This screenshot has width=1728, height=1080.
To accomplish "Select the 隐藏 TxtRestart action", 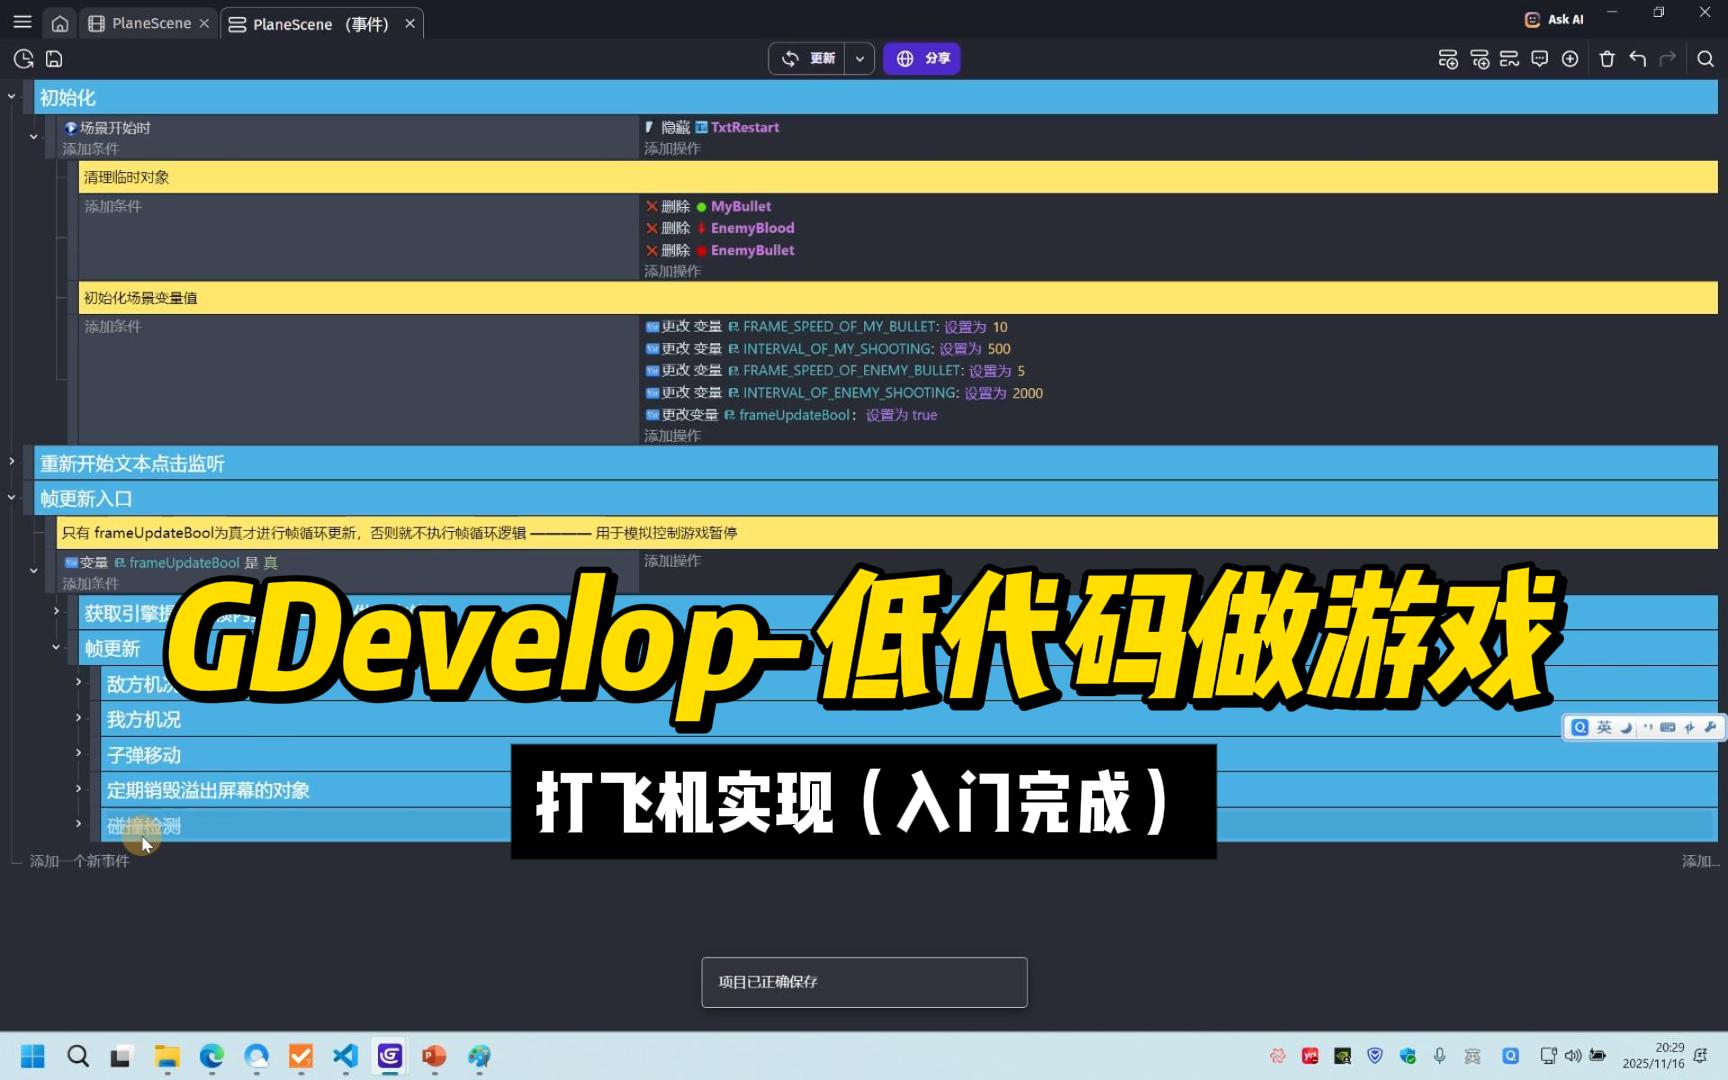I will click(x=712, y=128).
